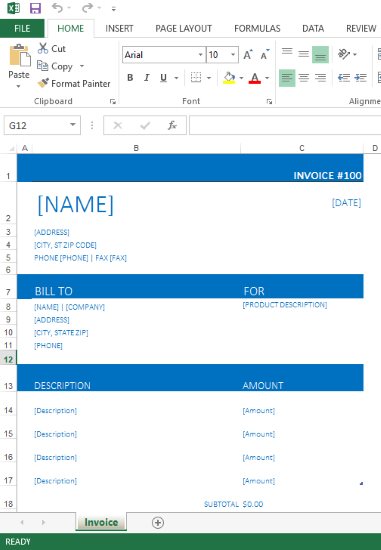Click the Borders icon

(196, 78)
